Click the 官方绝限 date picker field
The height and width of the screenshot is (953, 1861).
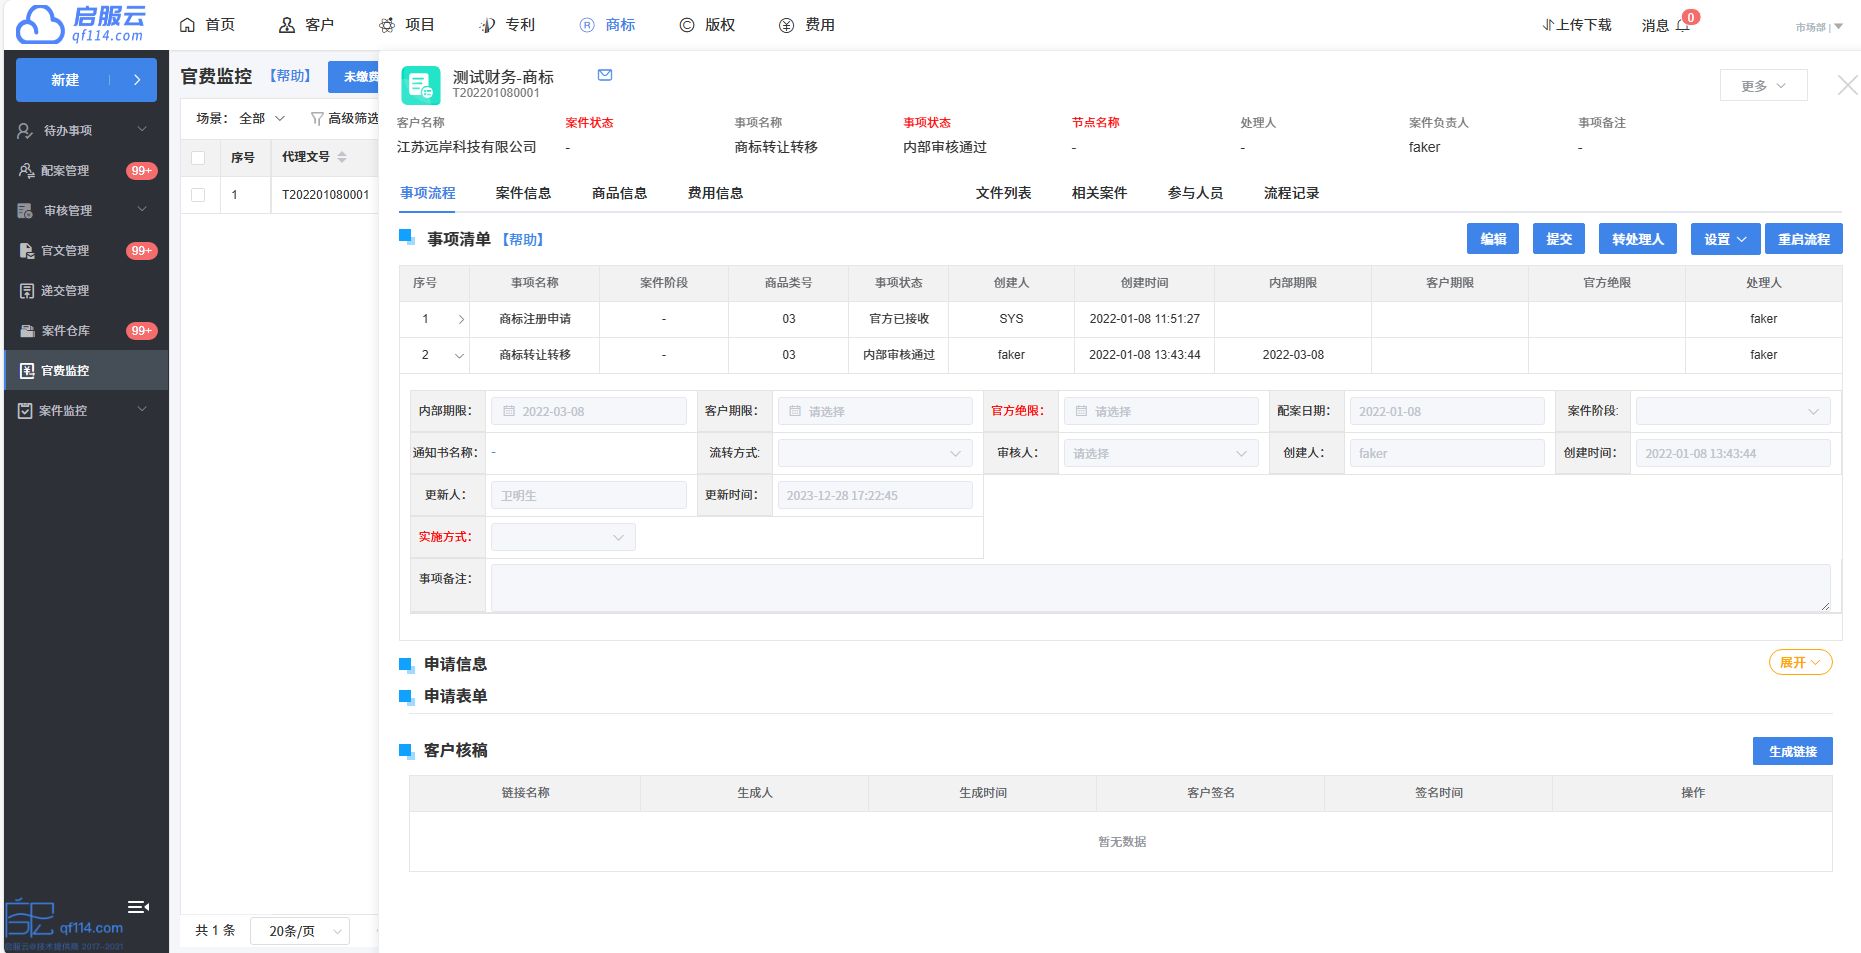[x=1161, y=411]
